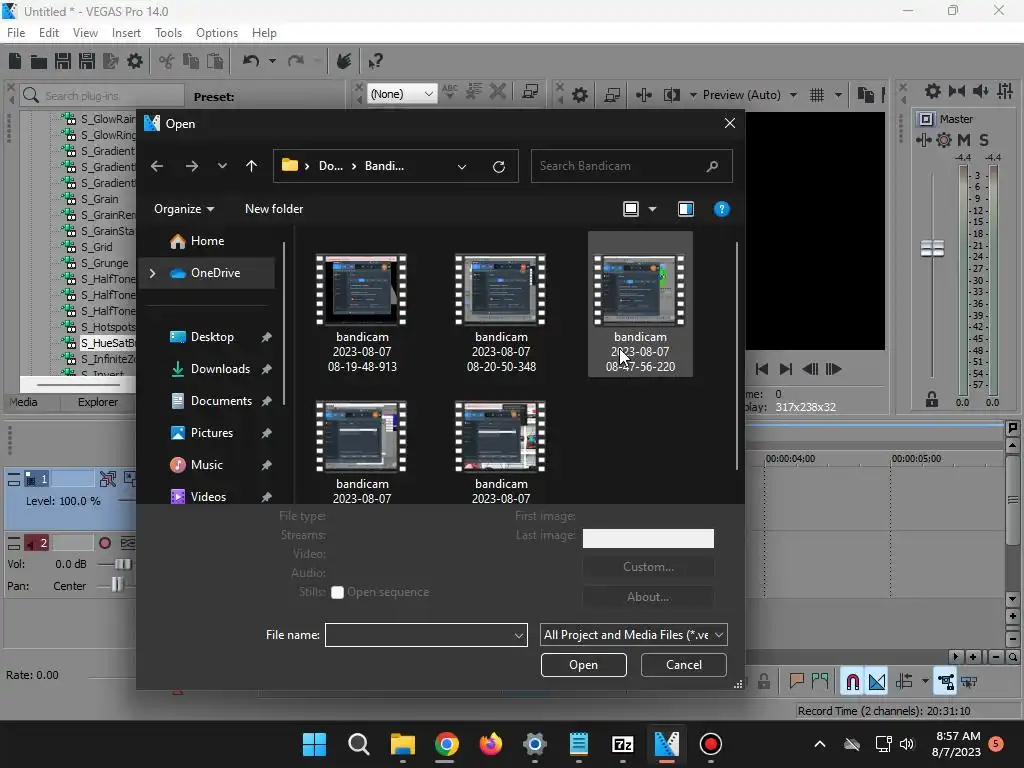Click New folder in Open dialog
Screen dimensions: 1024x768
pyautogui.click(x=274, y=209)
